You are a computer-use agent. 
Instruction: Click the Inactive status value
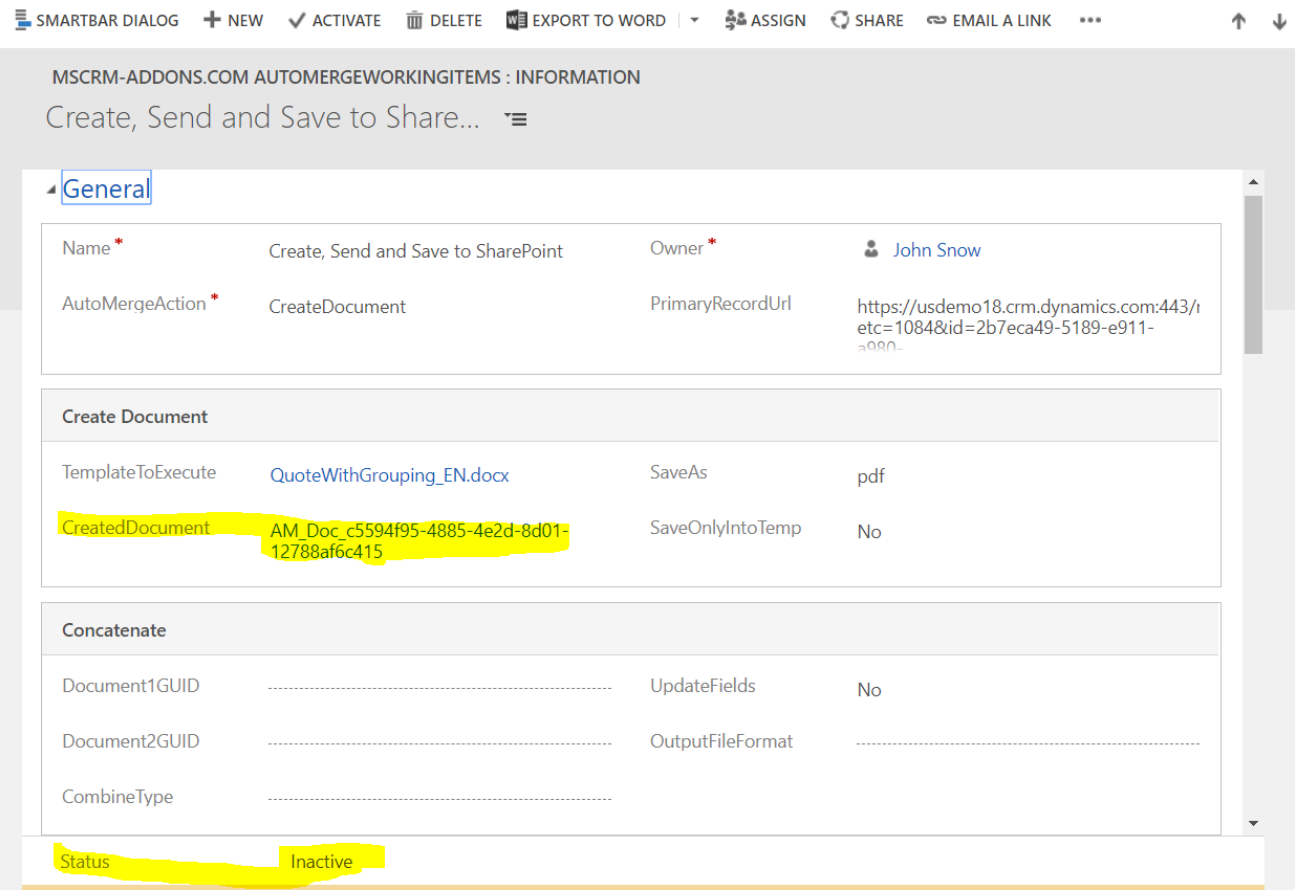pos(321,861)
